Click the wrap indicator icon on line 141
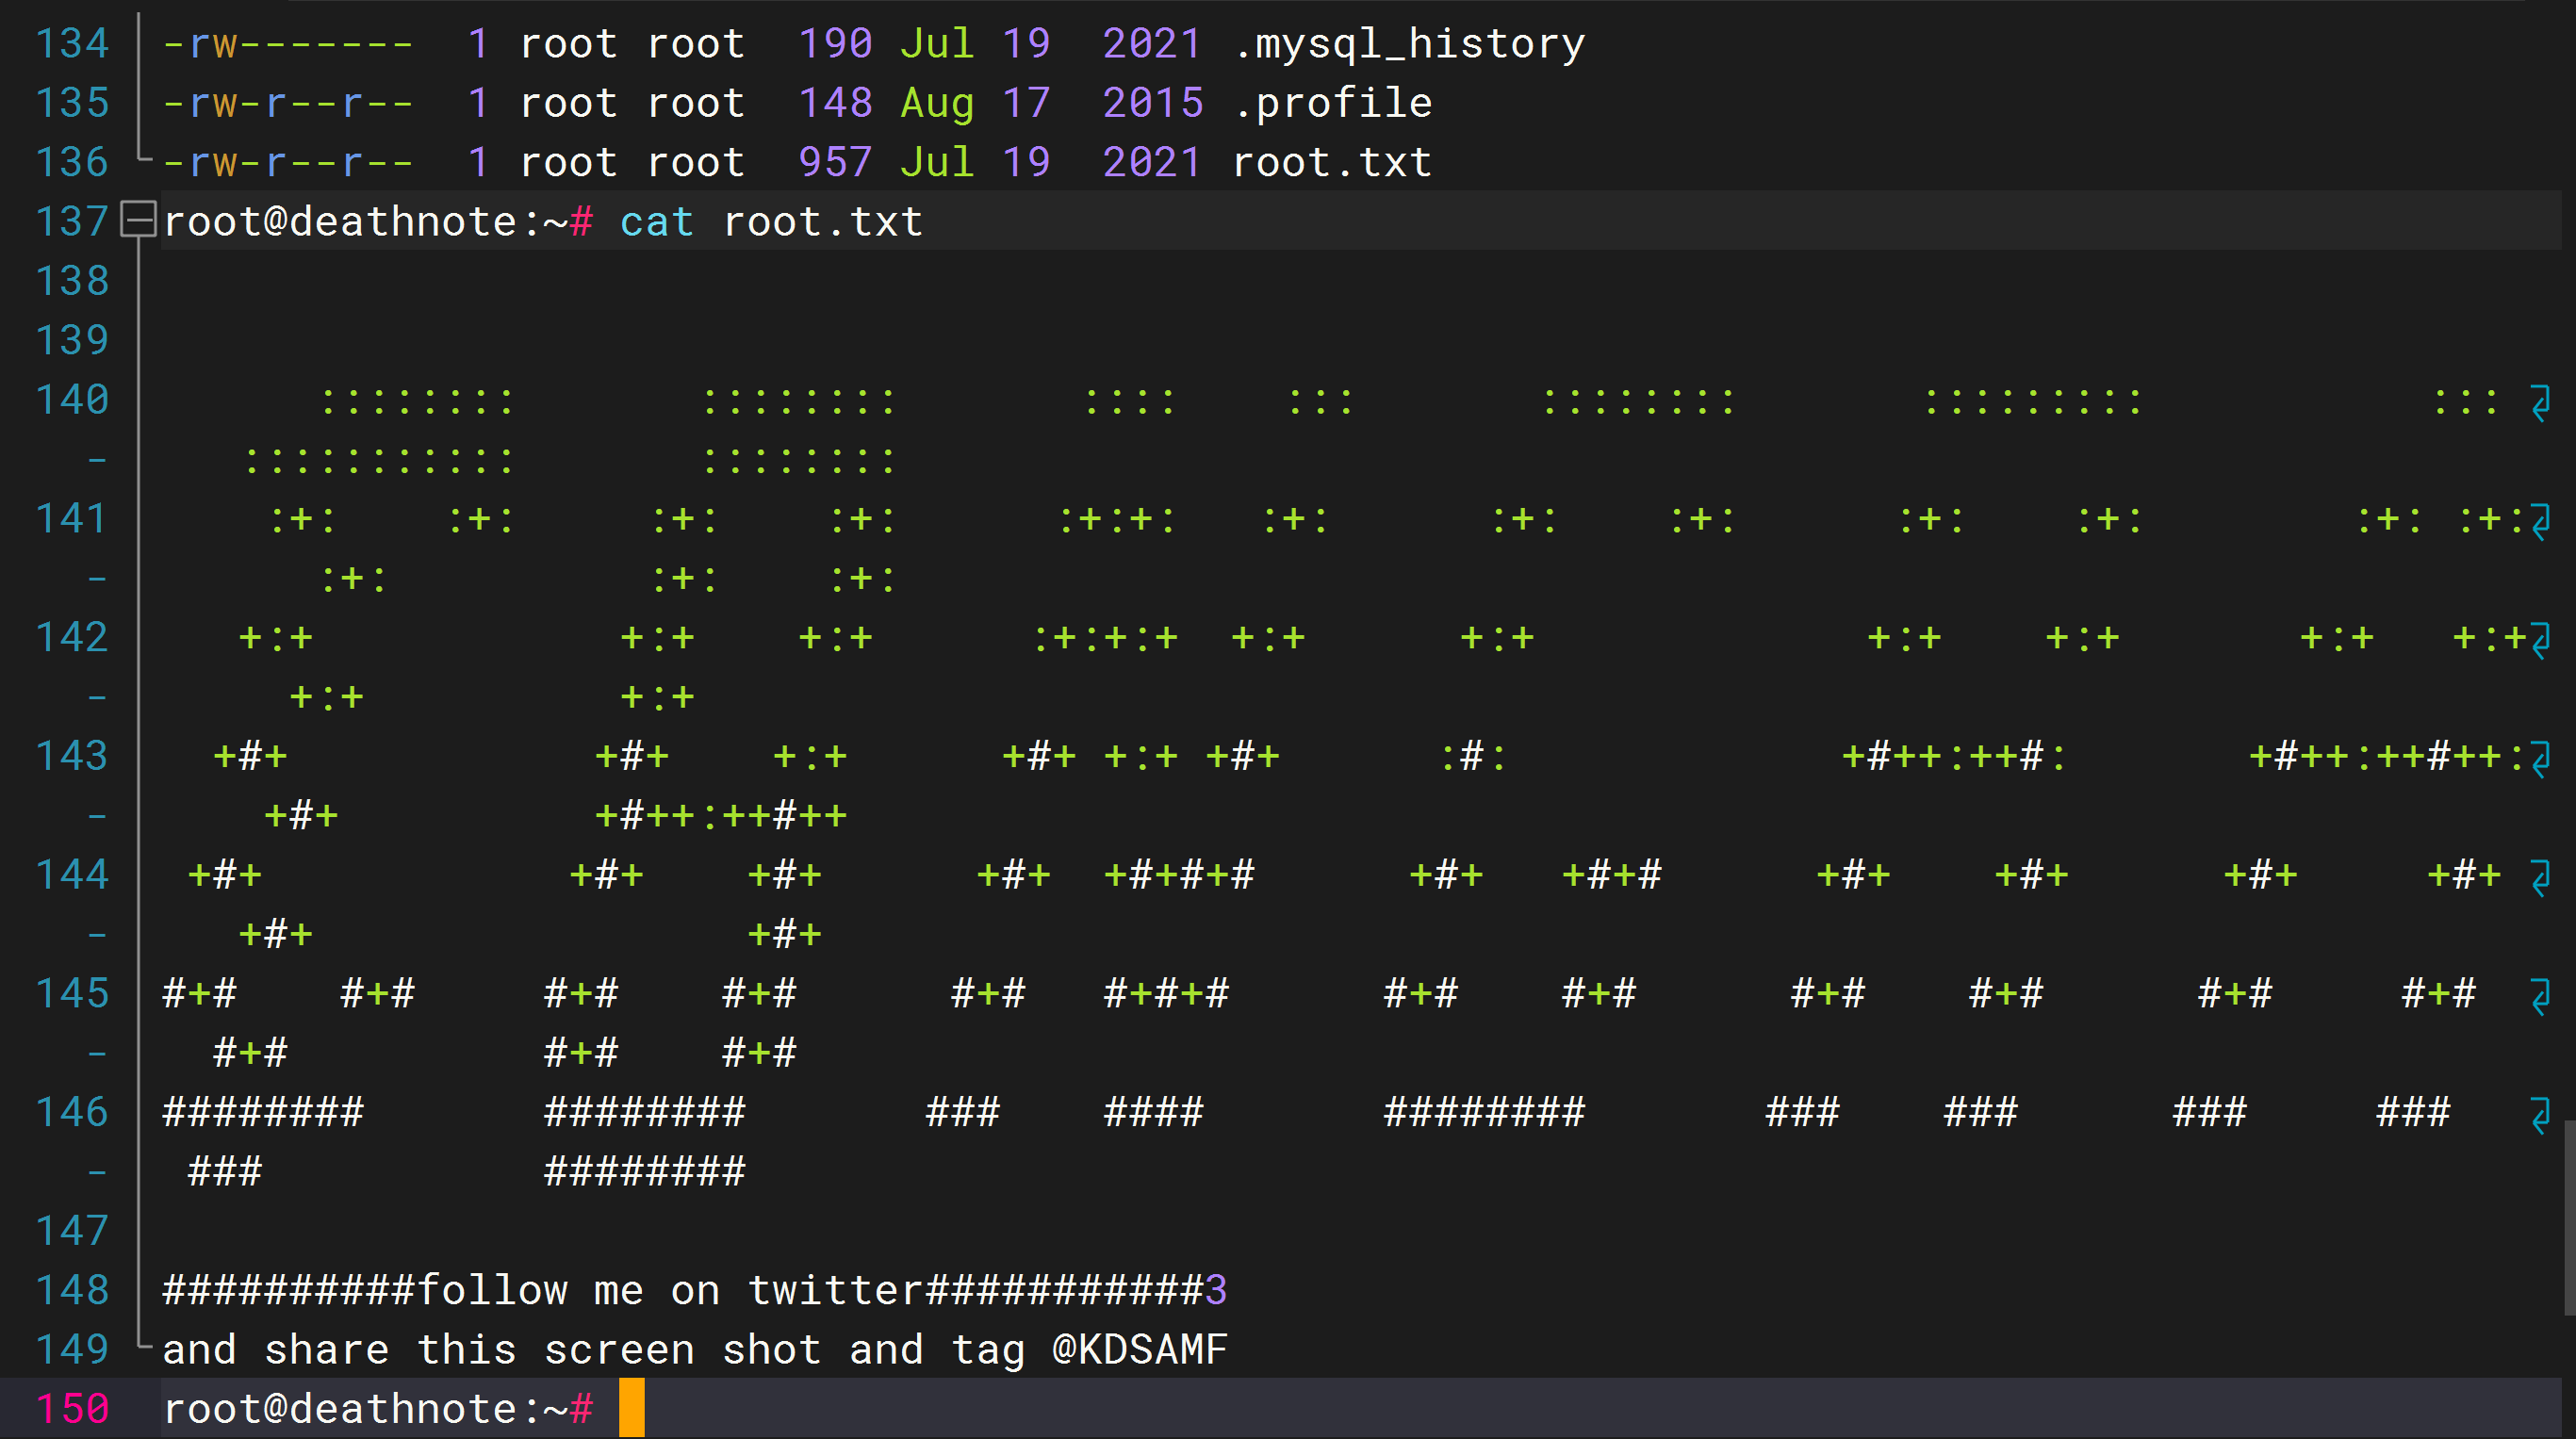Screen dimensions: 2576x1439 tap(2541, 521)
